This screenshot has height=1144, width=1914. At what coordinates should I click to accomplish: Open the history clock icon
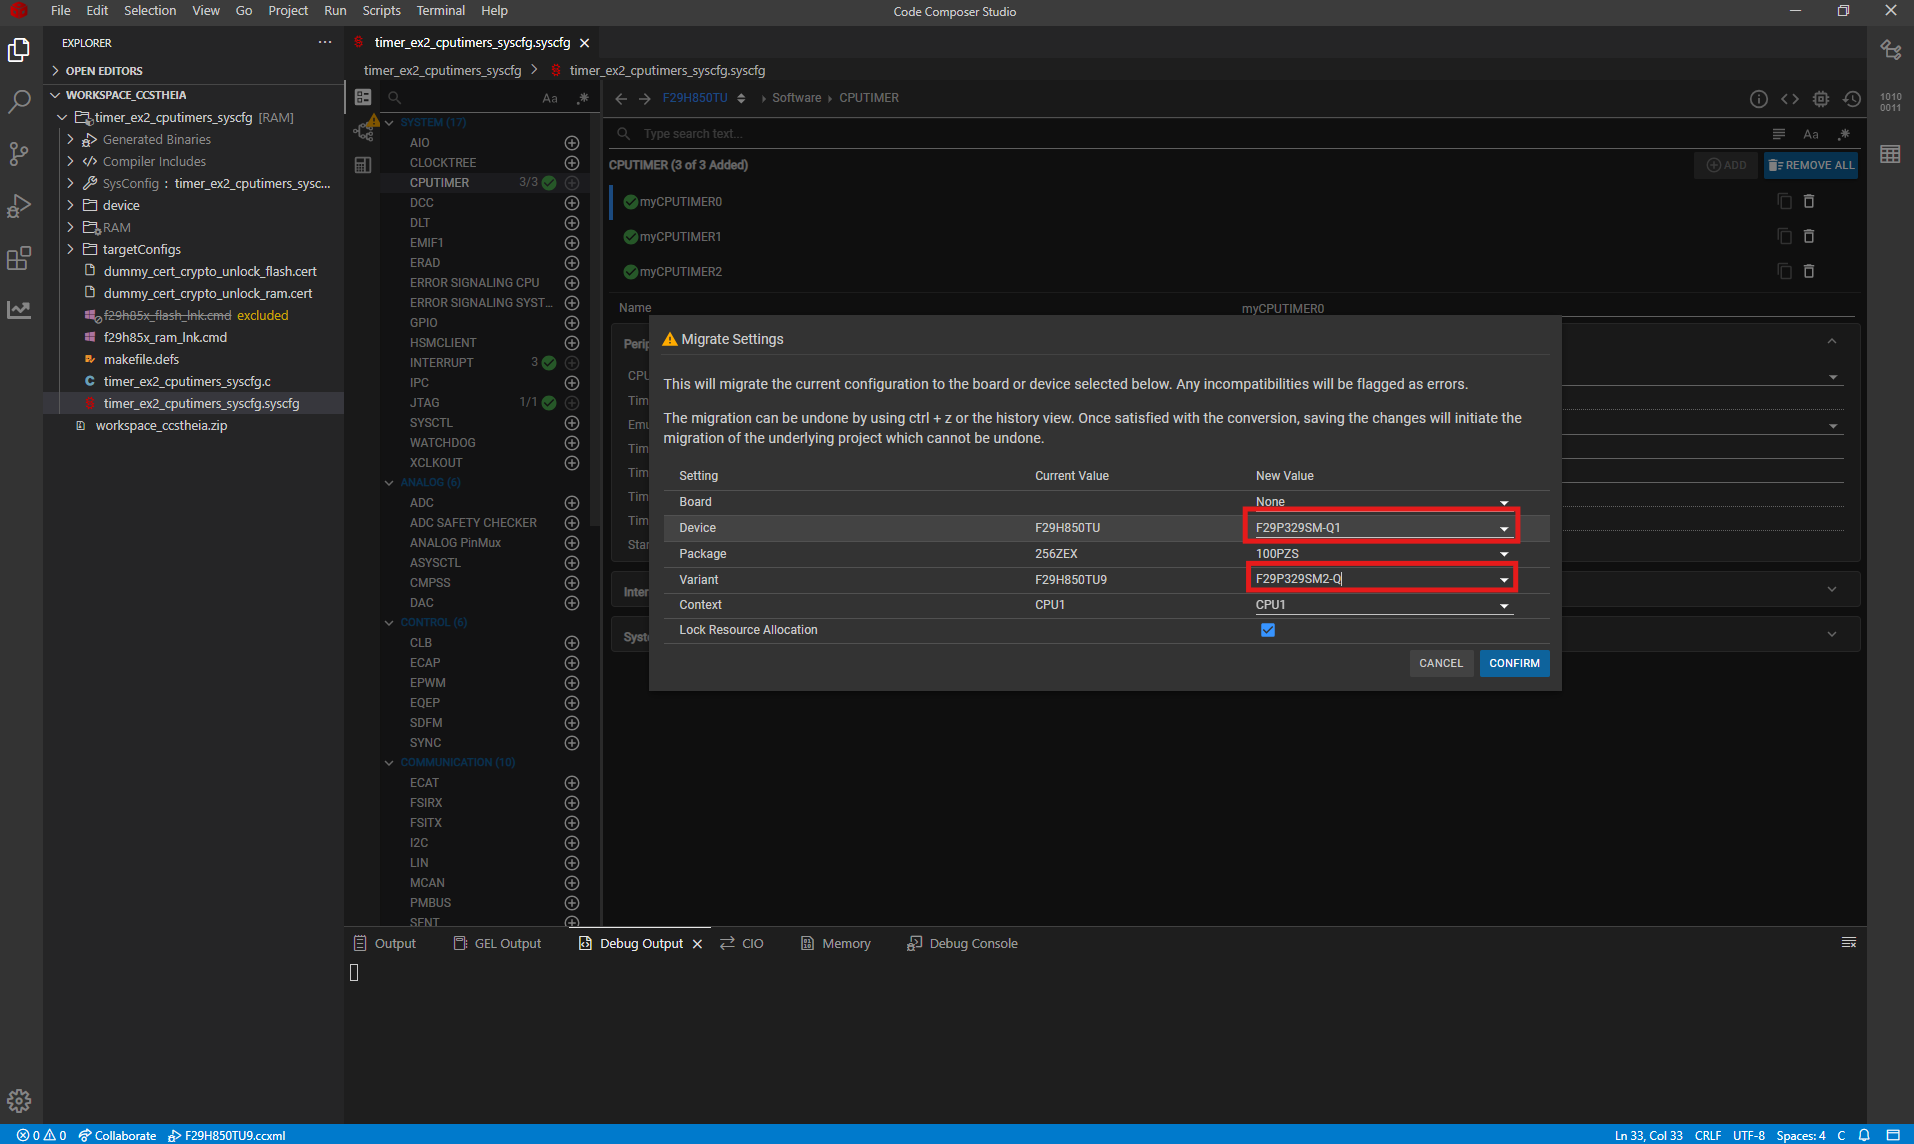click(x=1852, y=98)
